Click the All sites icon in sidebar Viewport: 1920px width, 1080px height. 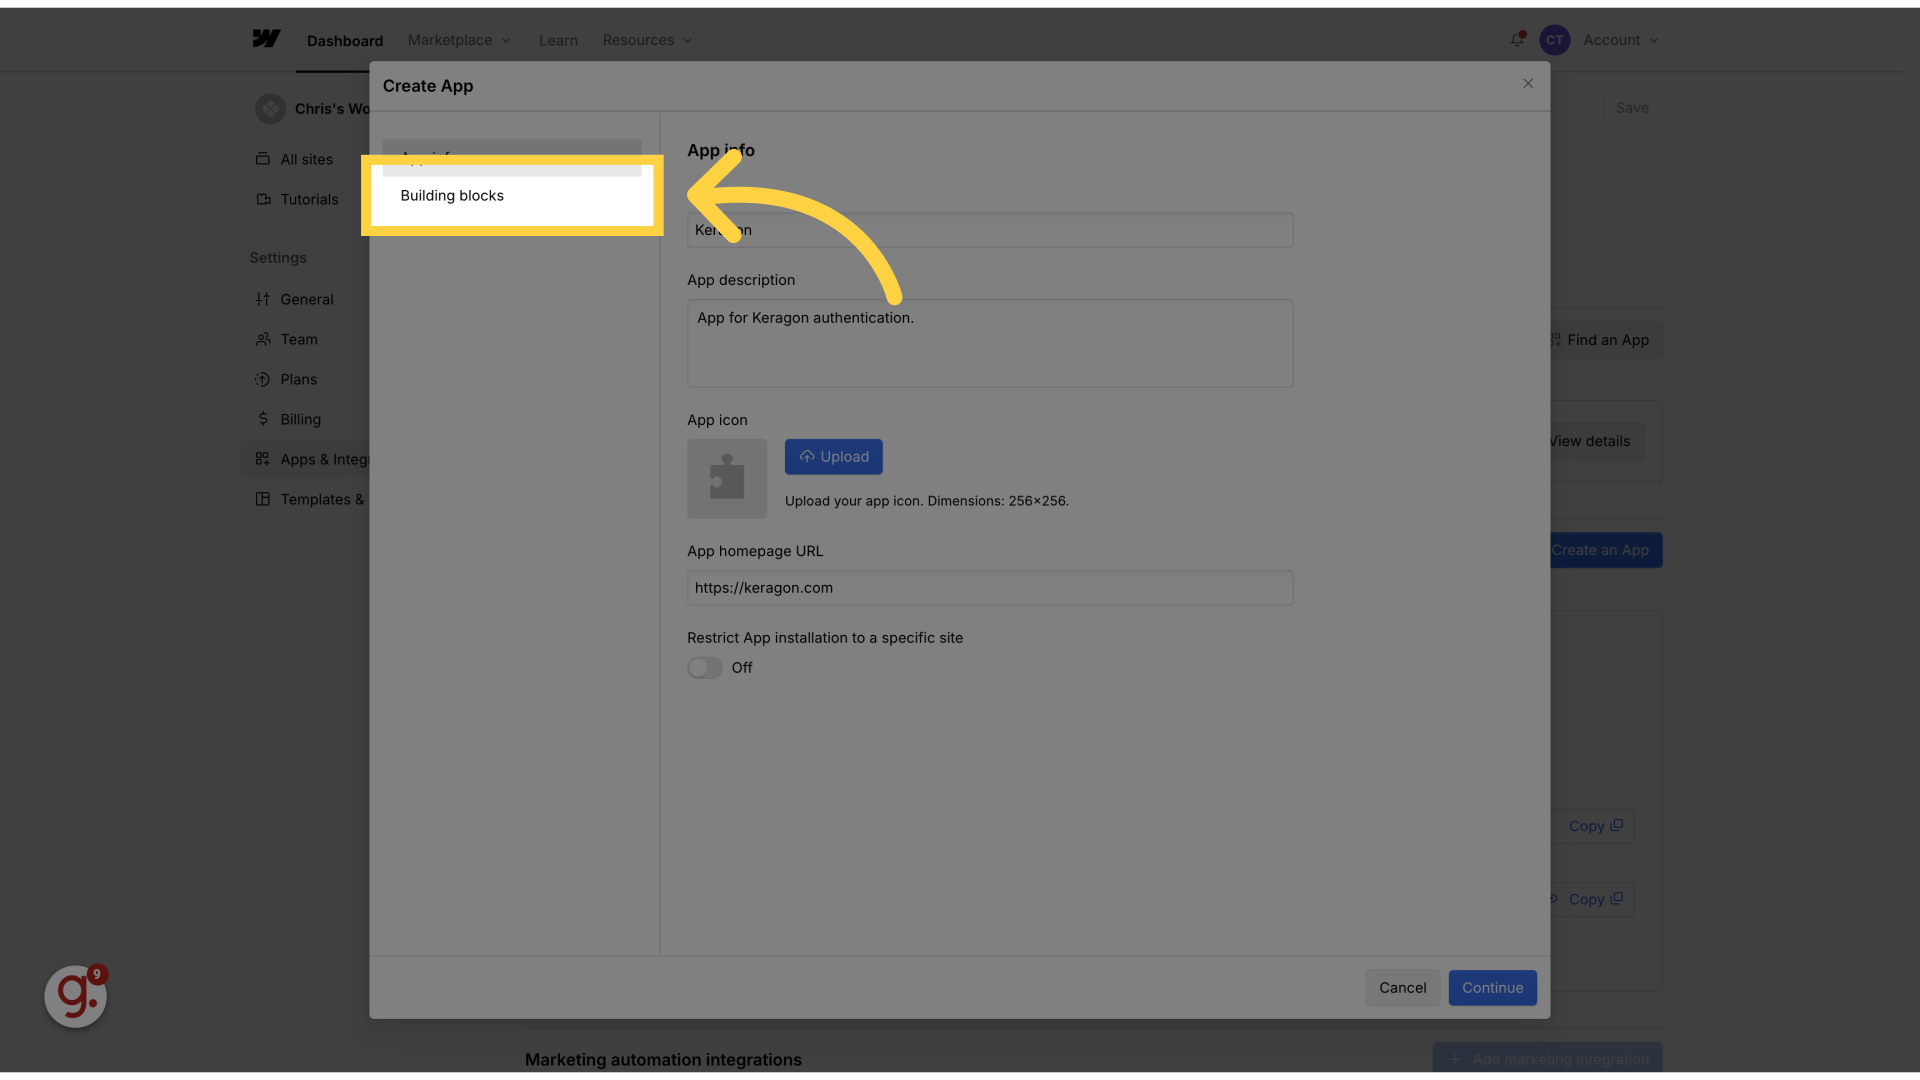tap(263, 159)
